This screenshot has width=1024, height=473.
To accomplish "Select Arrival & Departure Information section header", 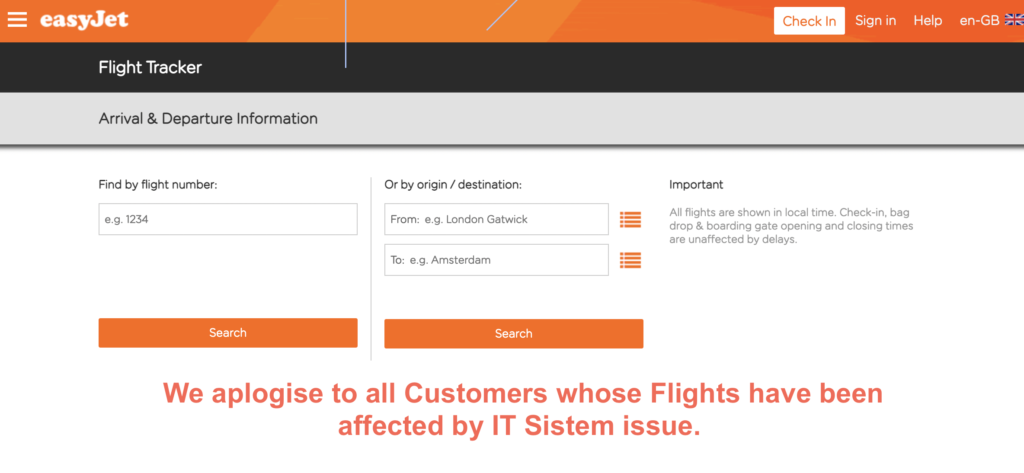I will pos(208,119).
